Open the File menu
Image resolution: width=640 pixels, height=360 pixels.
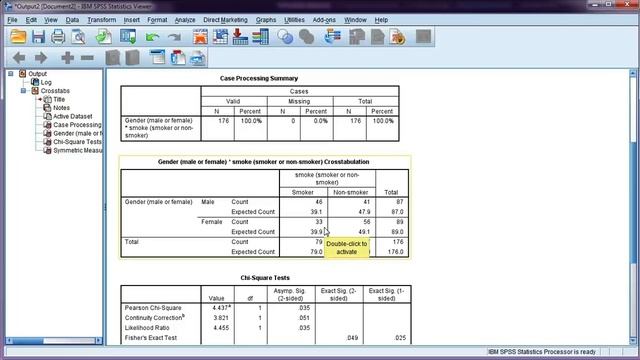(x=12, y=20)
